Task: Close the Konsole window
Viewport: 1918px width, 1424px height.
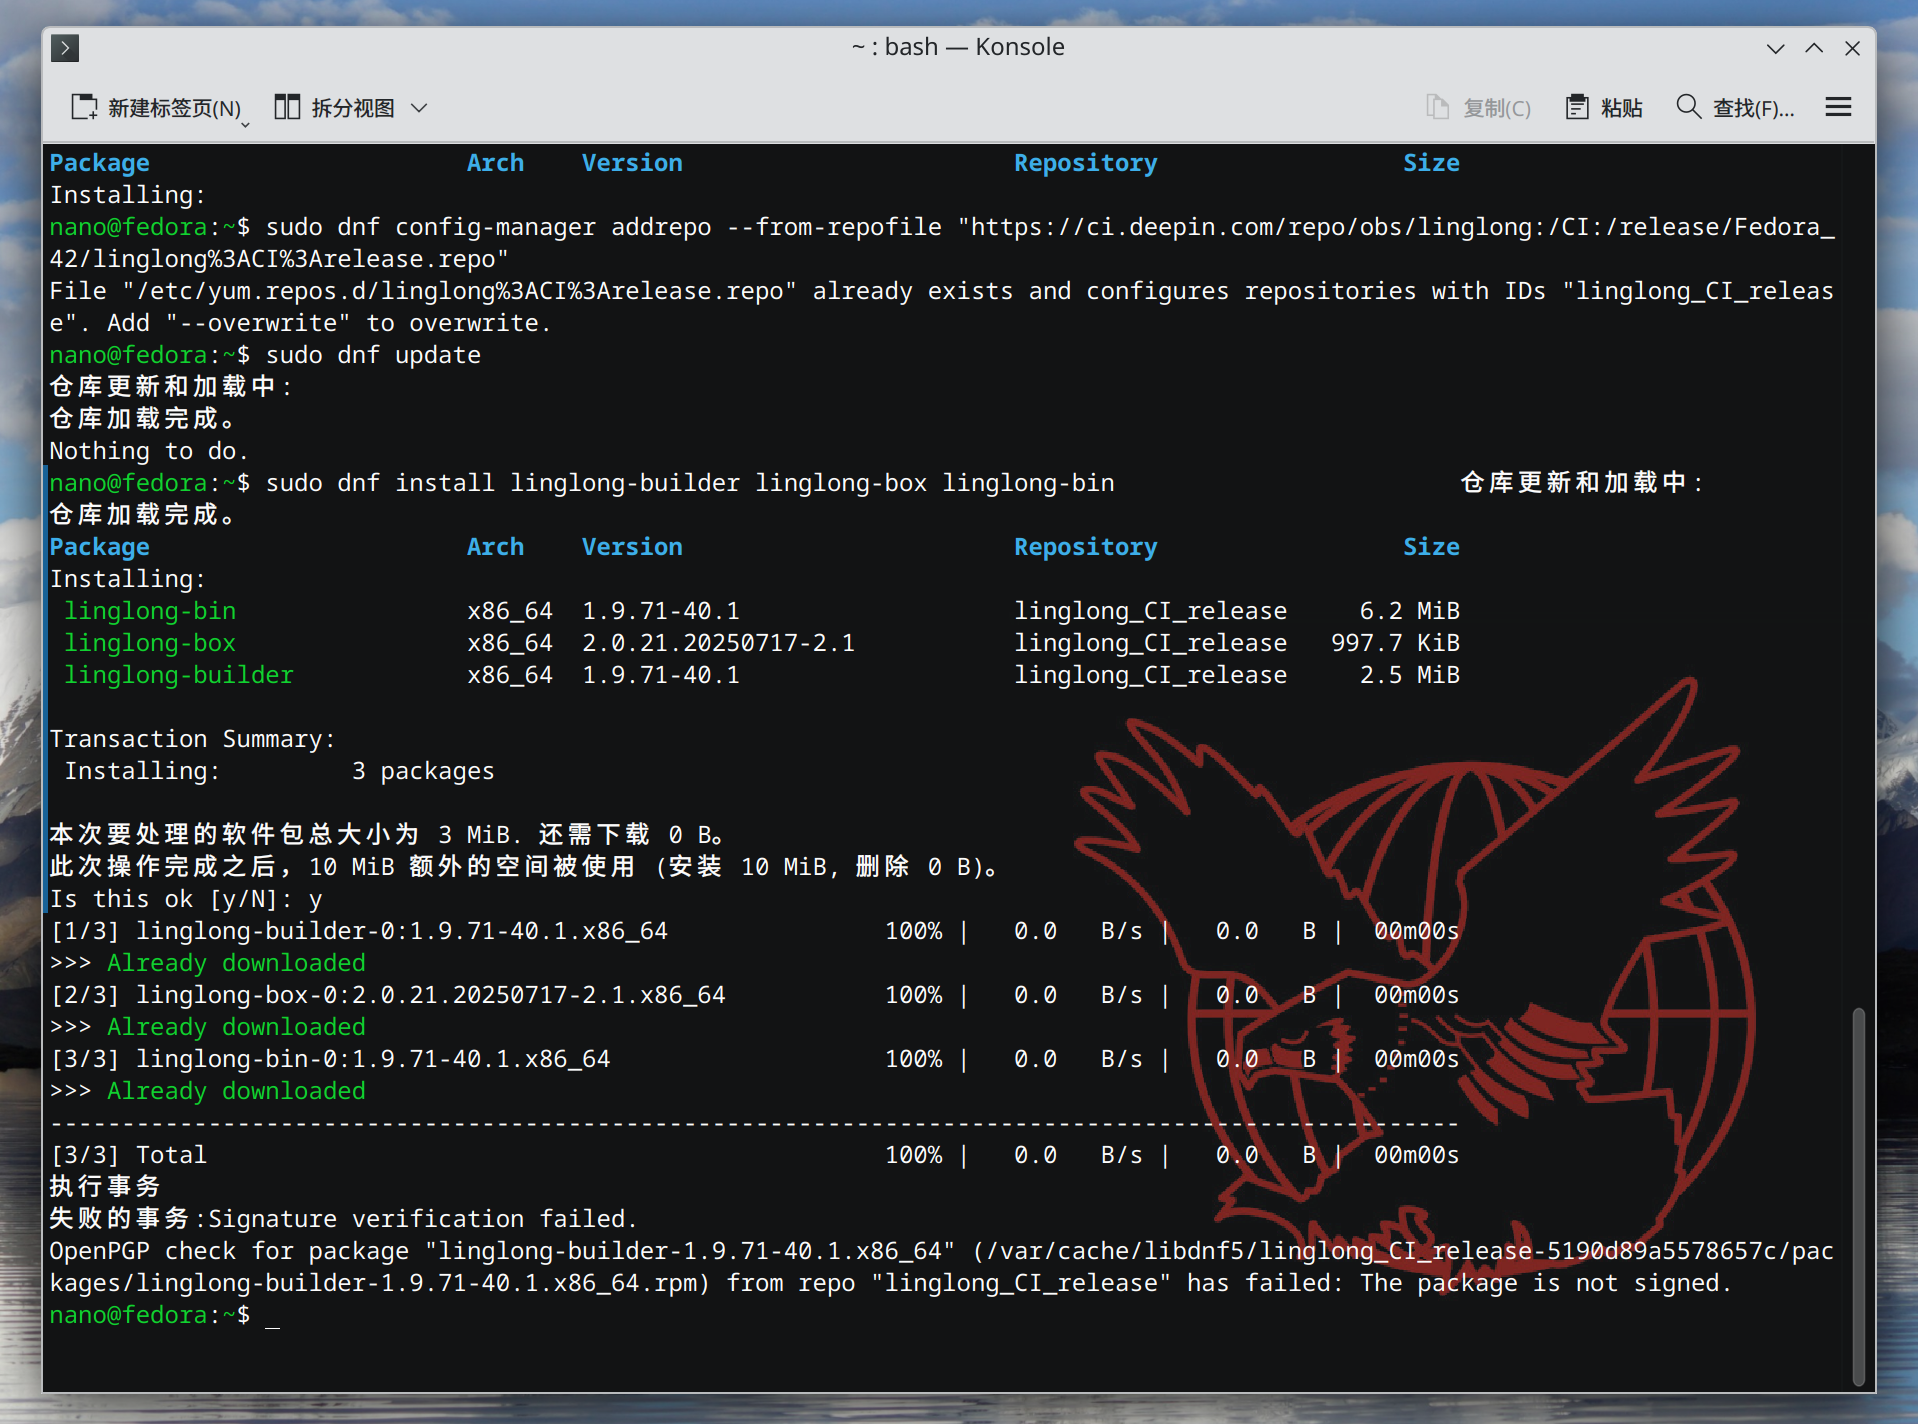Action: (x=1852, y=48)
